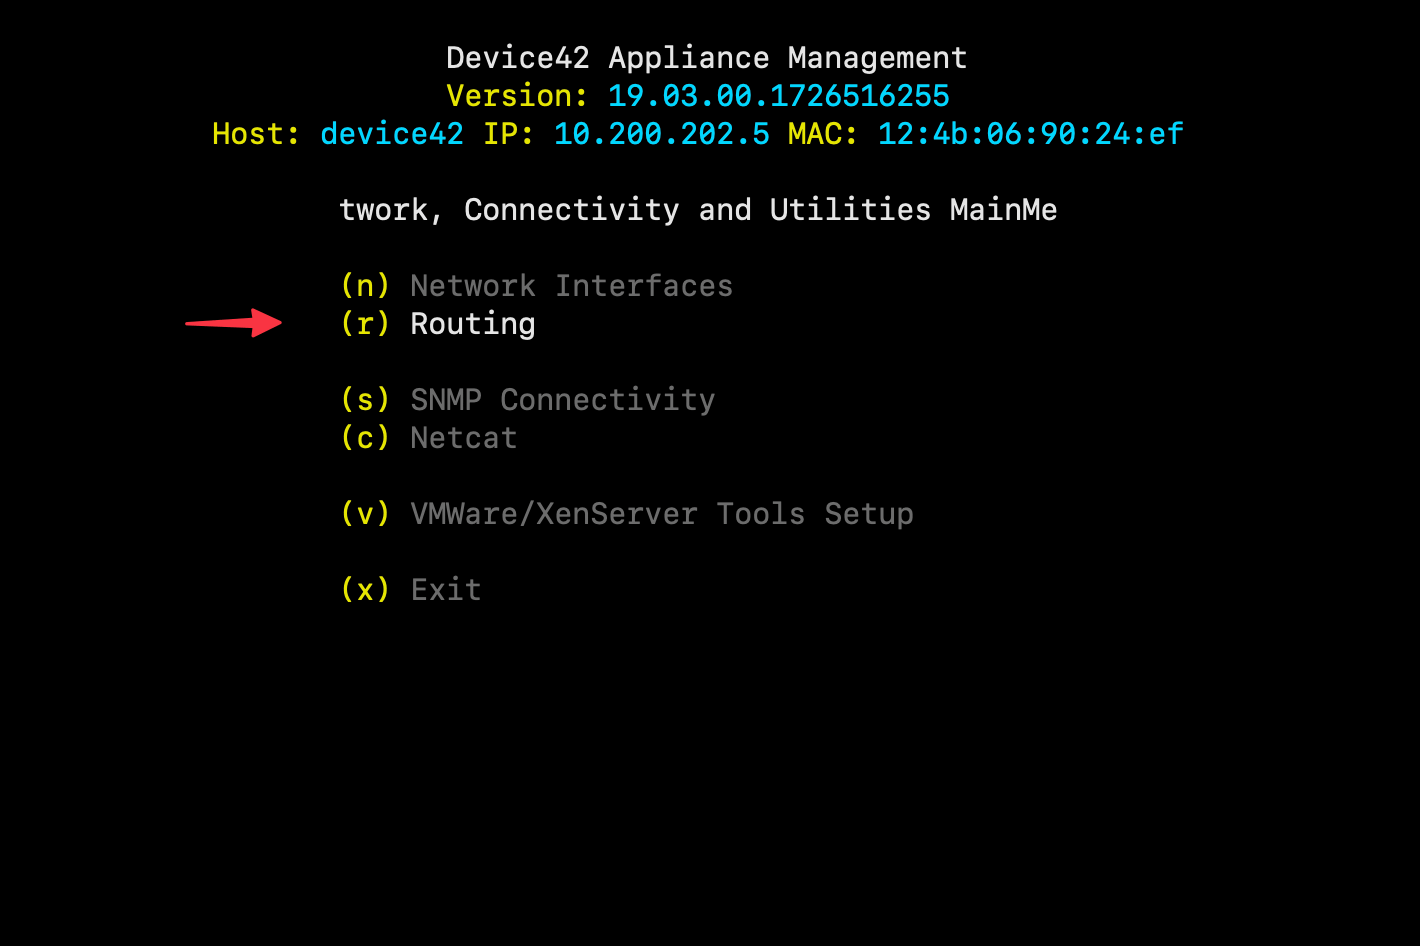Click the (r) shortcut key label
The width and height of the screenshot is (1420, 946).
point(364,324)
